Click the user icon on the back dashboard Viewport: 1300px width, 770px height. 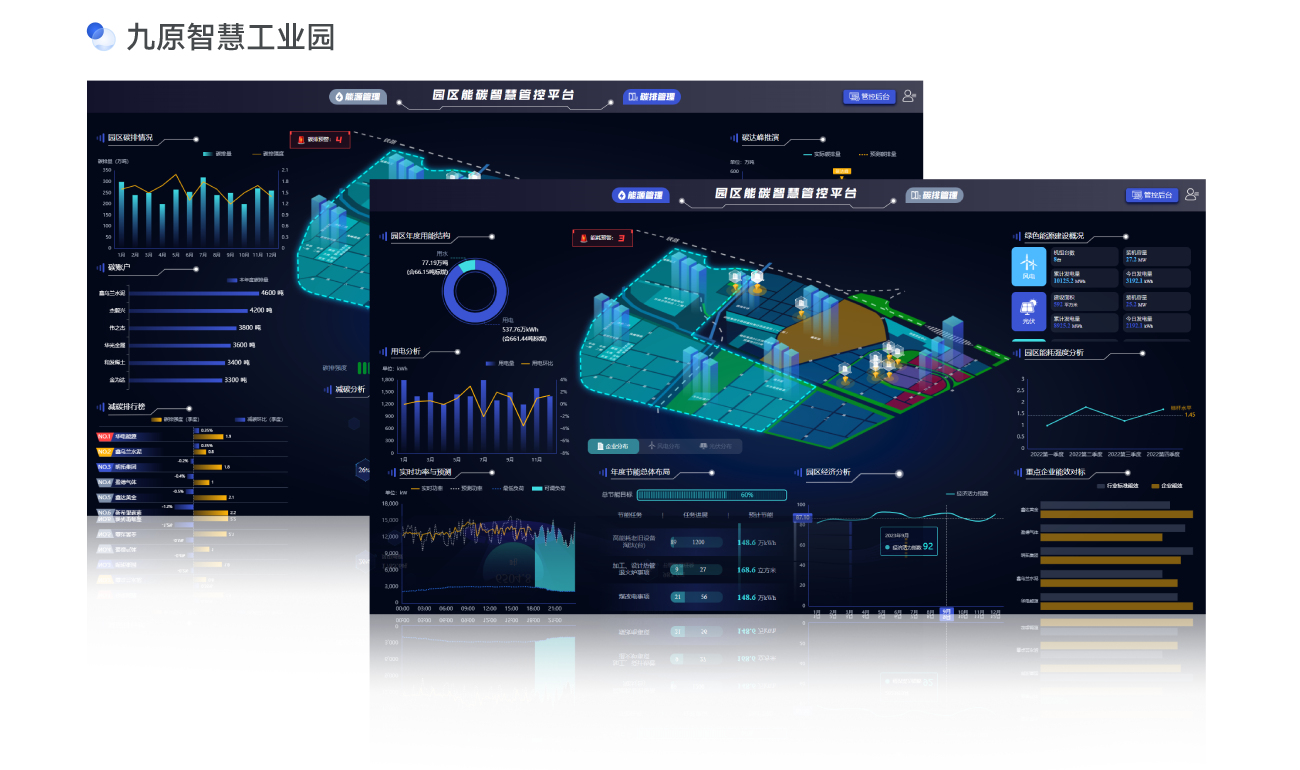click(x=908, y=96)
